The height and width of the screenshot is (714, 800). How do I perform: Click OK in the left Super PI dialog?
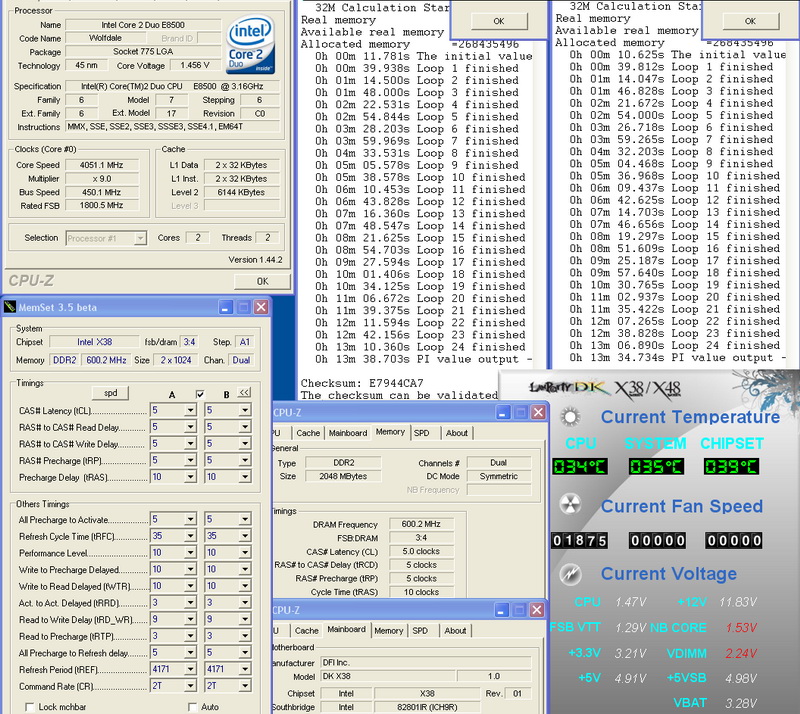(498, 20)
